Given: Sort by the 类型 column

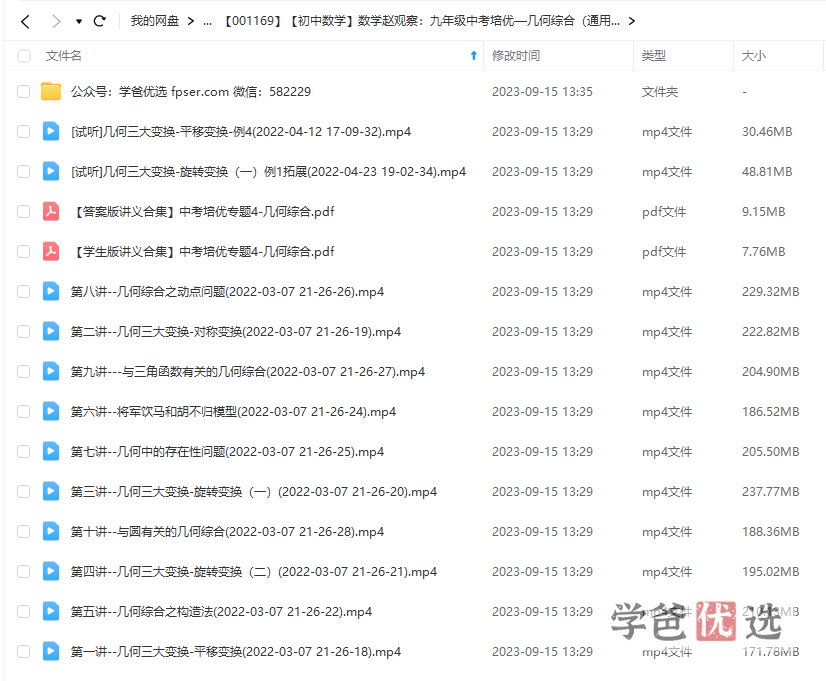Looking at the screenshot, I should point(653,56).
